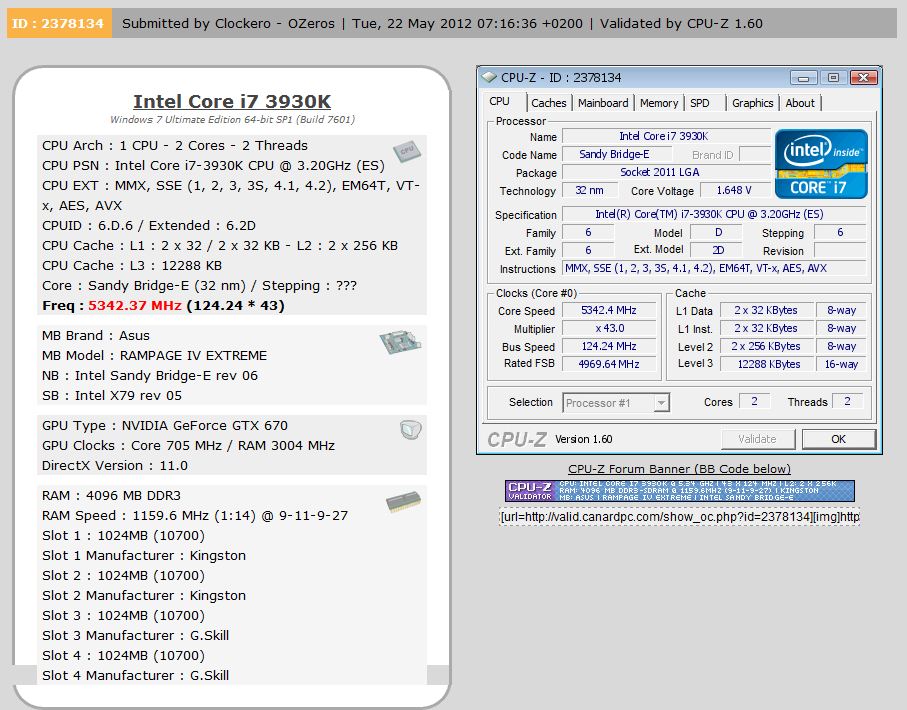Click the CPU chip icon in CPU section
This screenshot has height=710, width=907.
coord(407,150)
